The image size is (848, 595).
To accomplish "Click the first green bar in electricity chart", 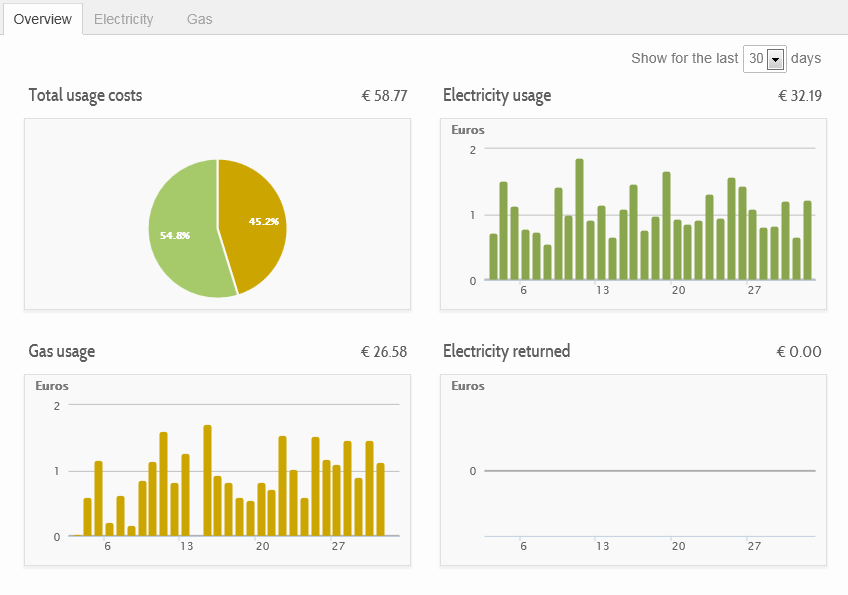I will pyautogui.click(x=493, y=257).
